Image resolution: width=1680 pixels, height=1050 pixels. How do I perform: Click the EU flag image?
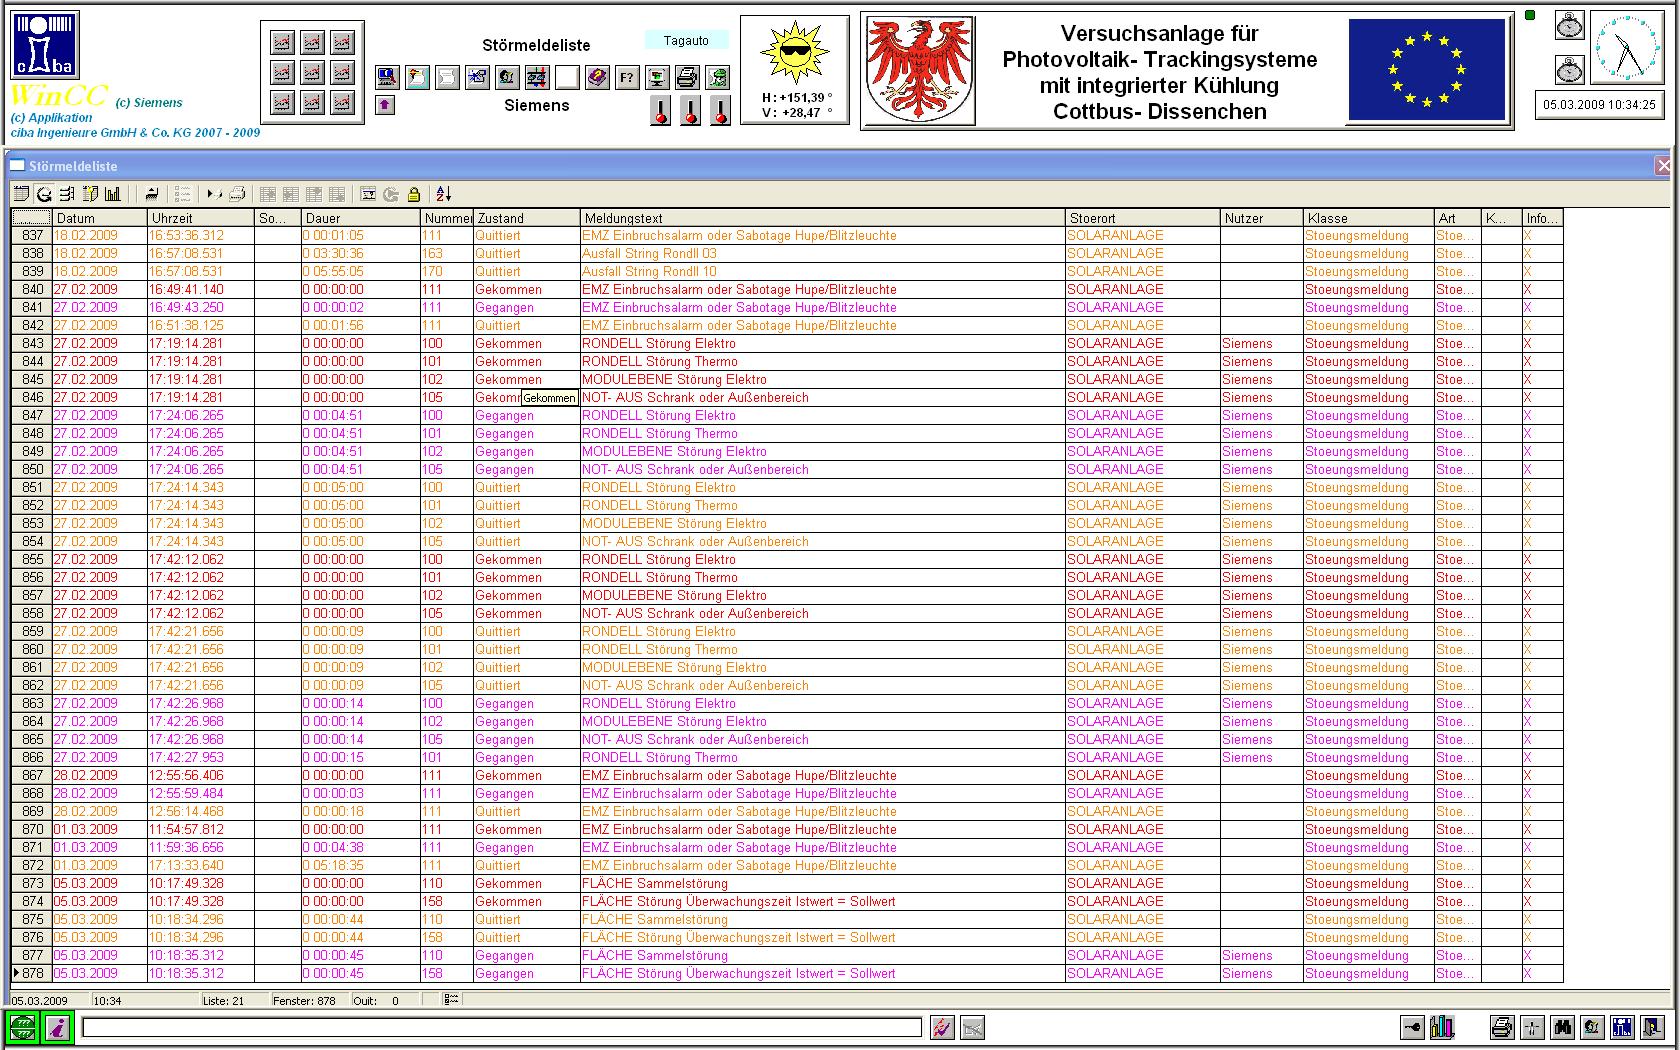point(1426,70)
